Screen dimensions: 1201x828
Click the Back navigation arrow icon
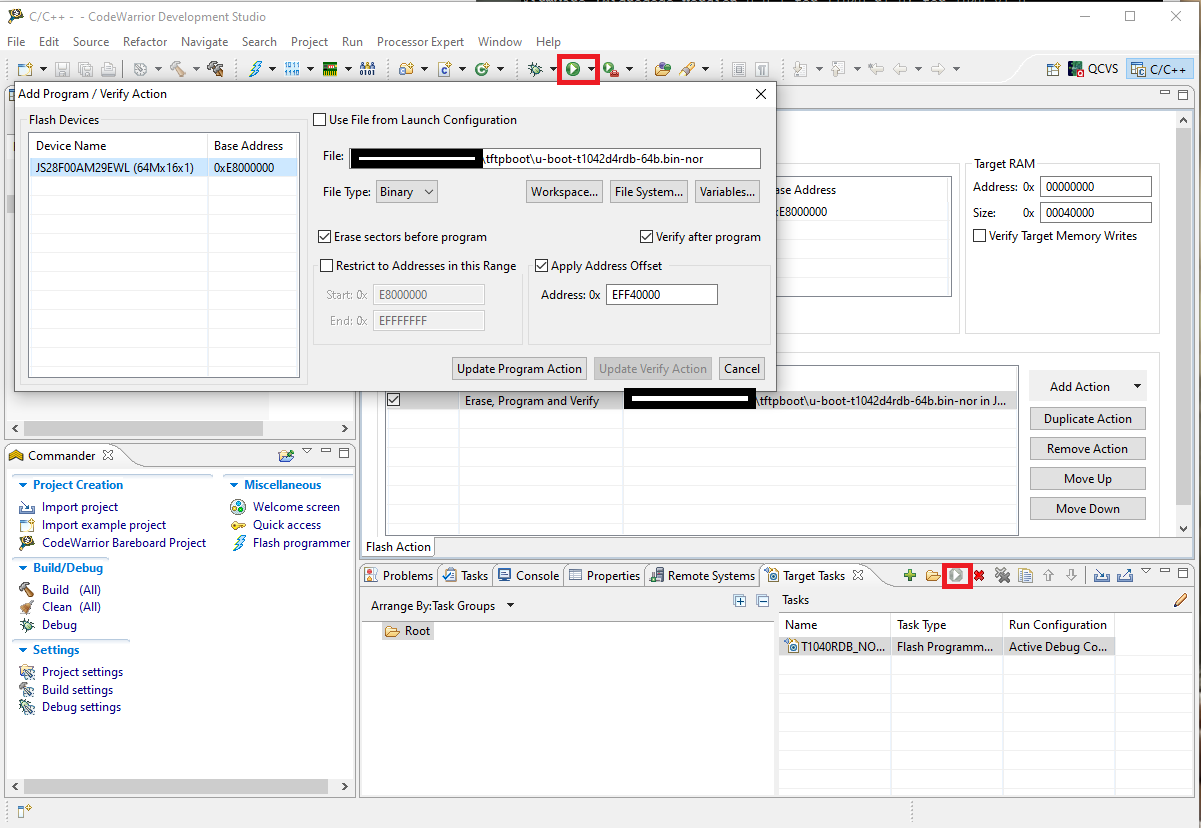899,69
